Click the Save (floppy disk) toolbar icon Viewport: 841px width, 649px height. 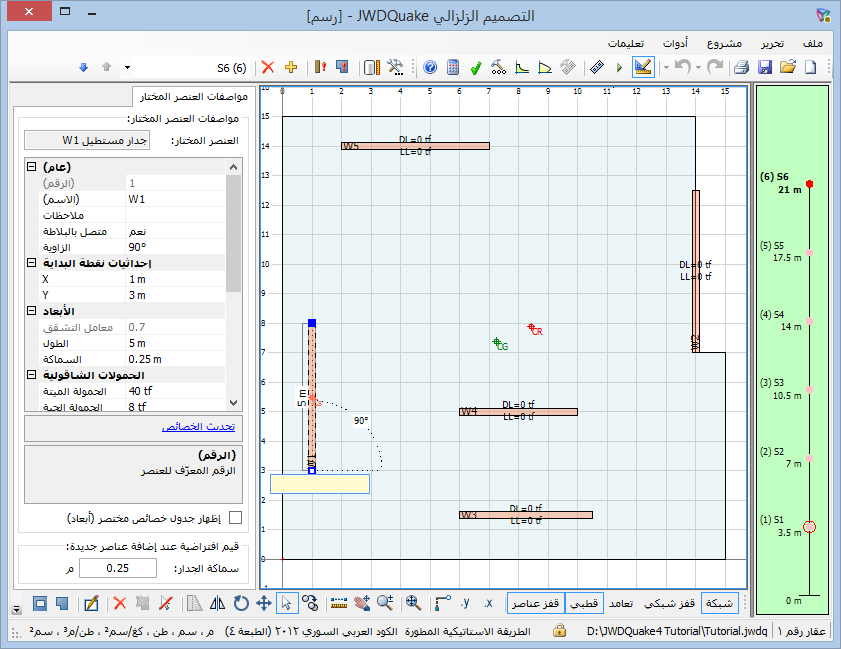[765, 67]
